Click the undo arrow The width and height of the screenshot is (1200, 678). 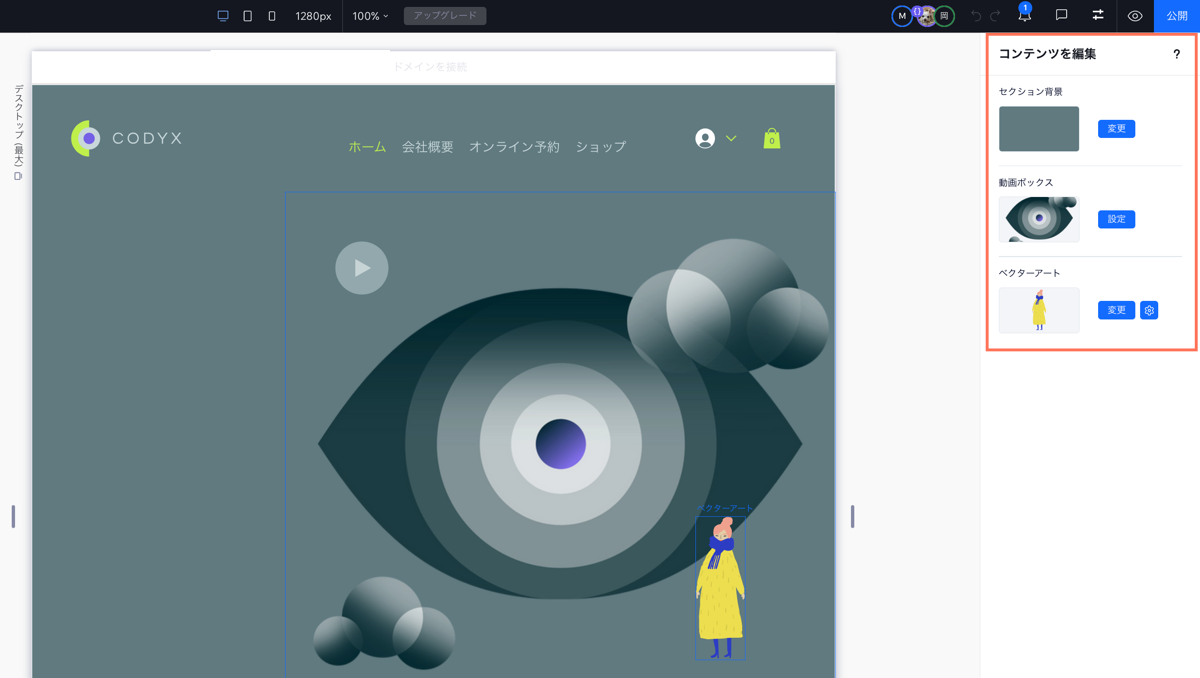tap(976, 16)
